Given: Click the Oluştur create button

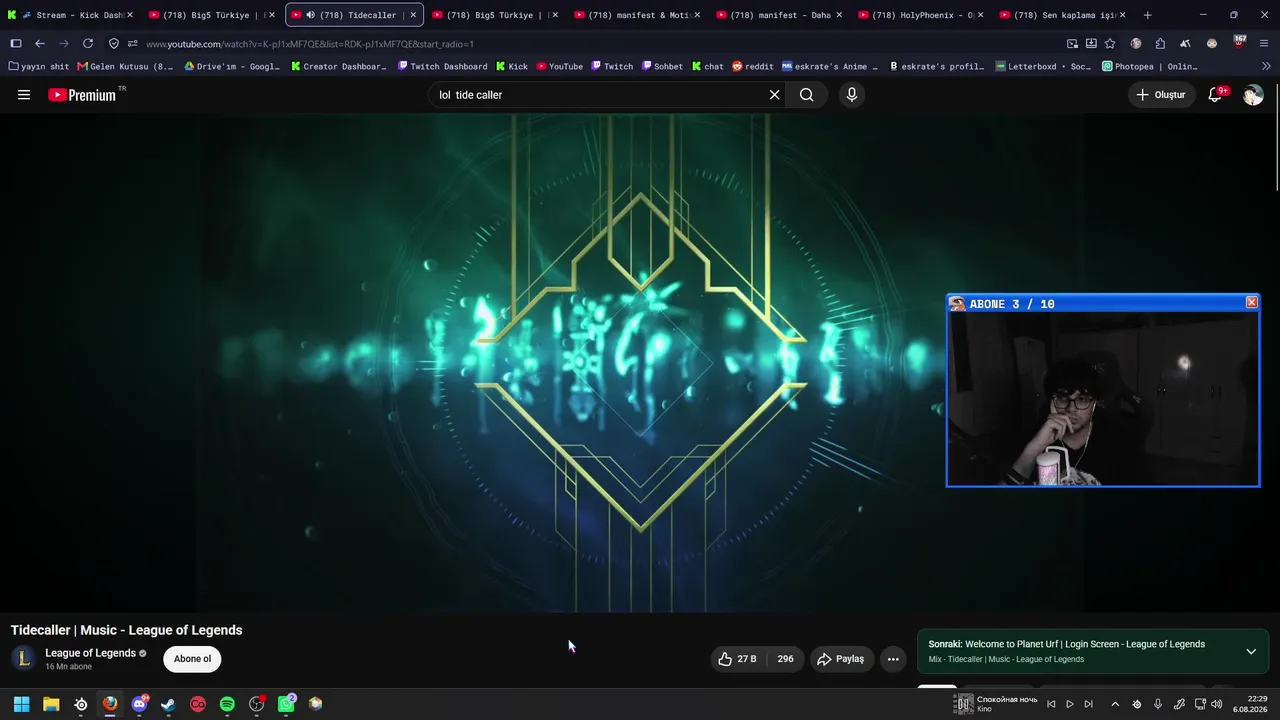Looking at the screenshot, I should tap(1161, 95).
